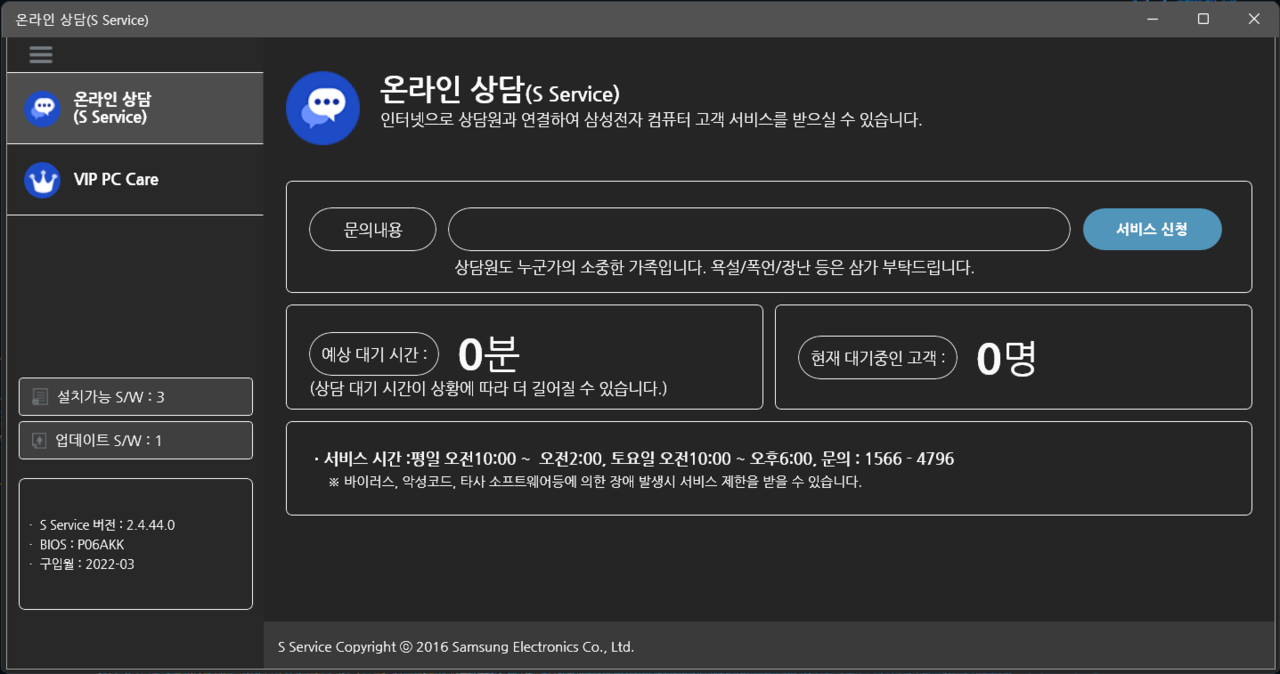Click the update icon beside 업데이트 S/W
This screenshot has width=1280, height=674.
pos(40,440)
